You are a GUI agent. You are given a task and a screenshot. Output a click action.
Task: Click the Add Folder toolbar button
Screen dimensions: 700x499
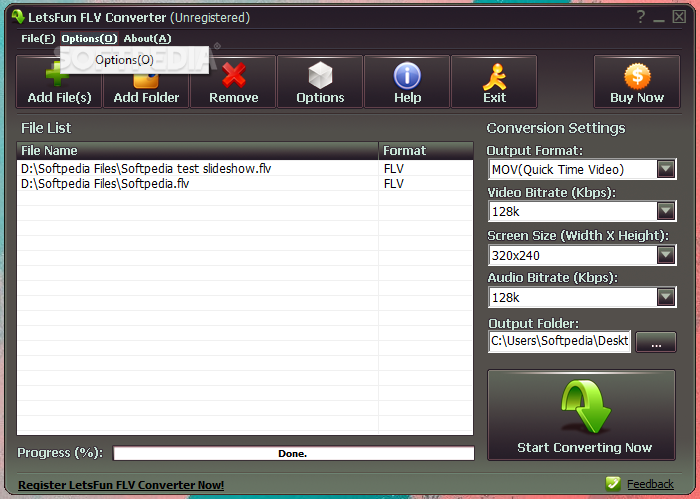coord(146,82)
